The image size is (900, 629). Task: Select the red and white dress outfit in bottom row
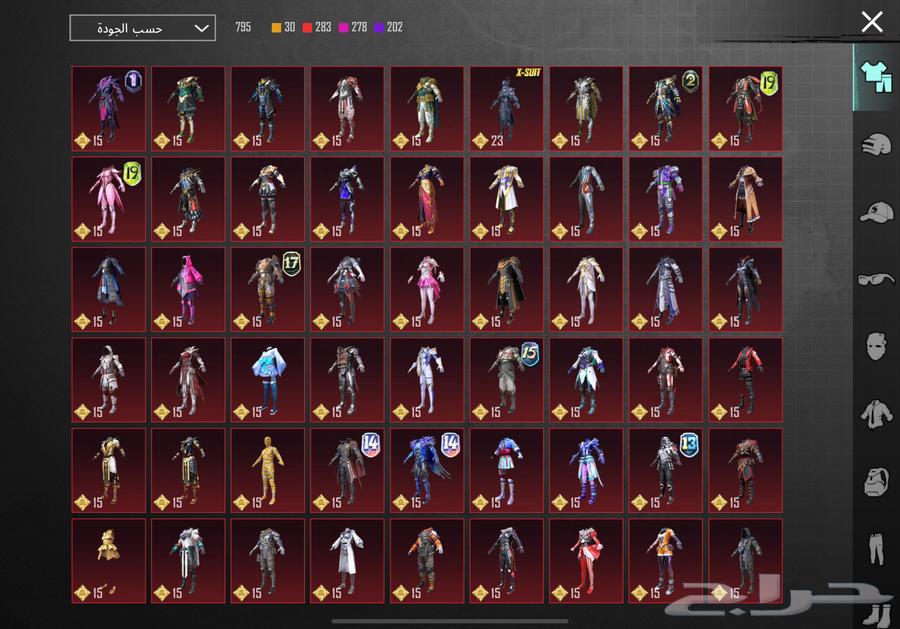(x=586, y=561)
